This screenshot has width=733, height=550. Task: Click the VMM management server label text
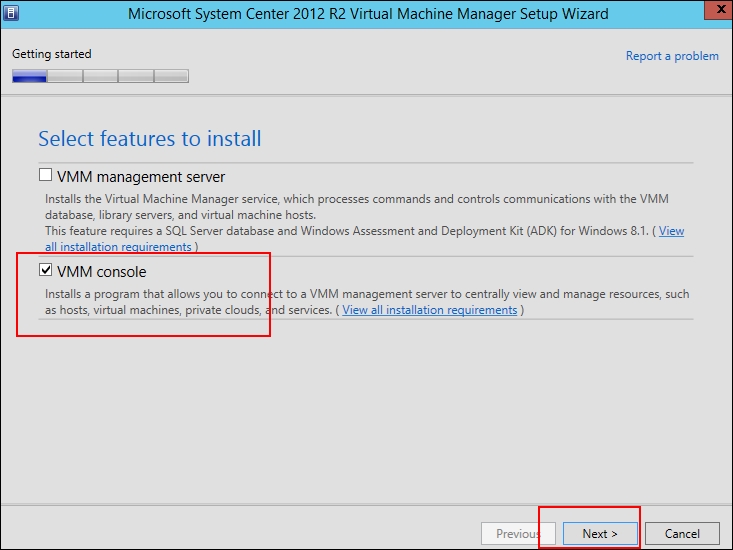pyautogui.click(x=141, y=177)
